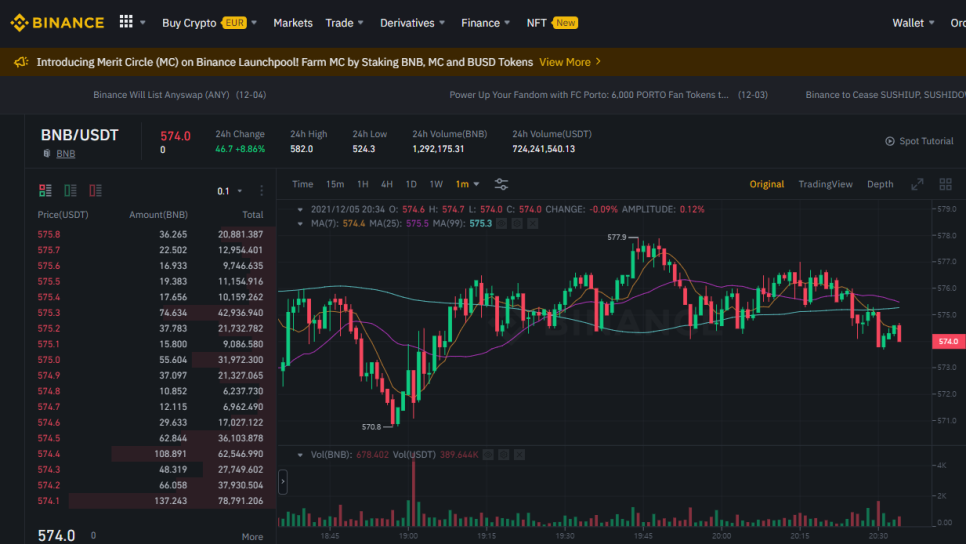Click the View More arrow chevron

pyautogui.click(x=598, y=62)
